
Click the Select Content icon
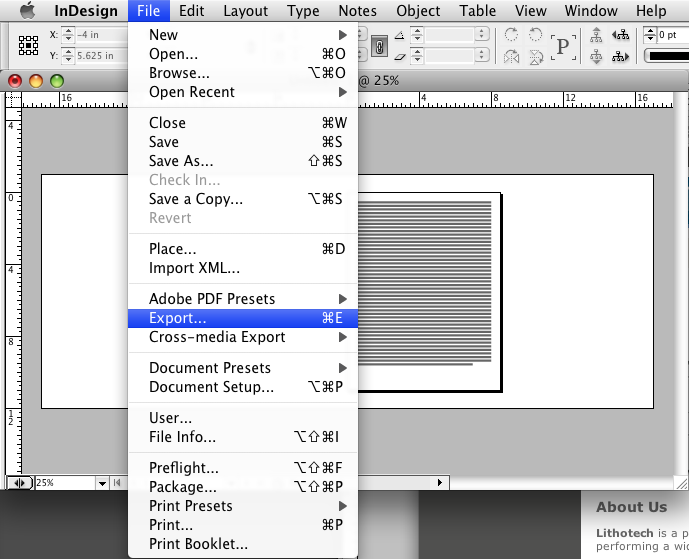click(596, 56)
